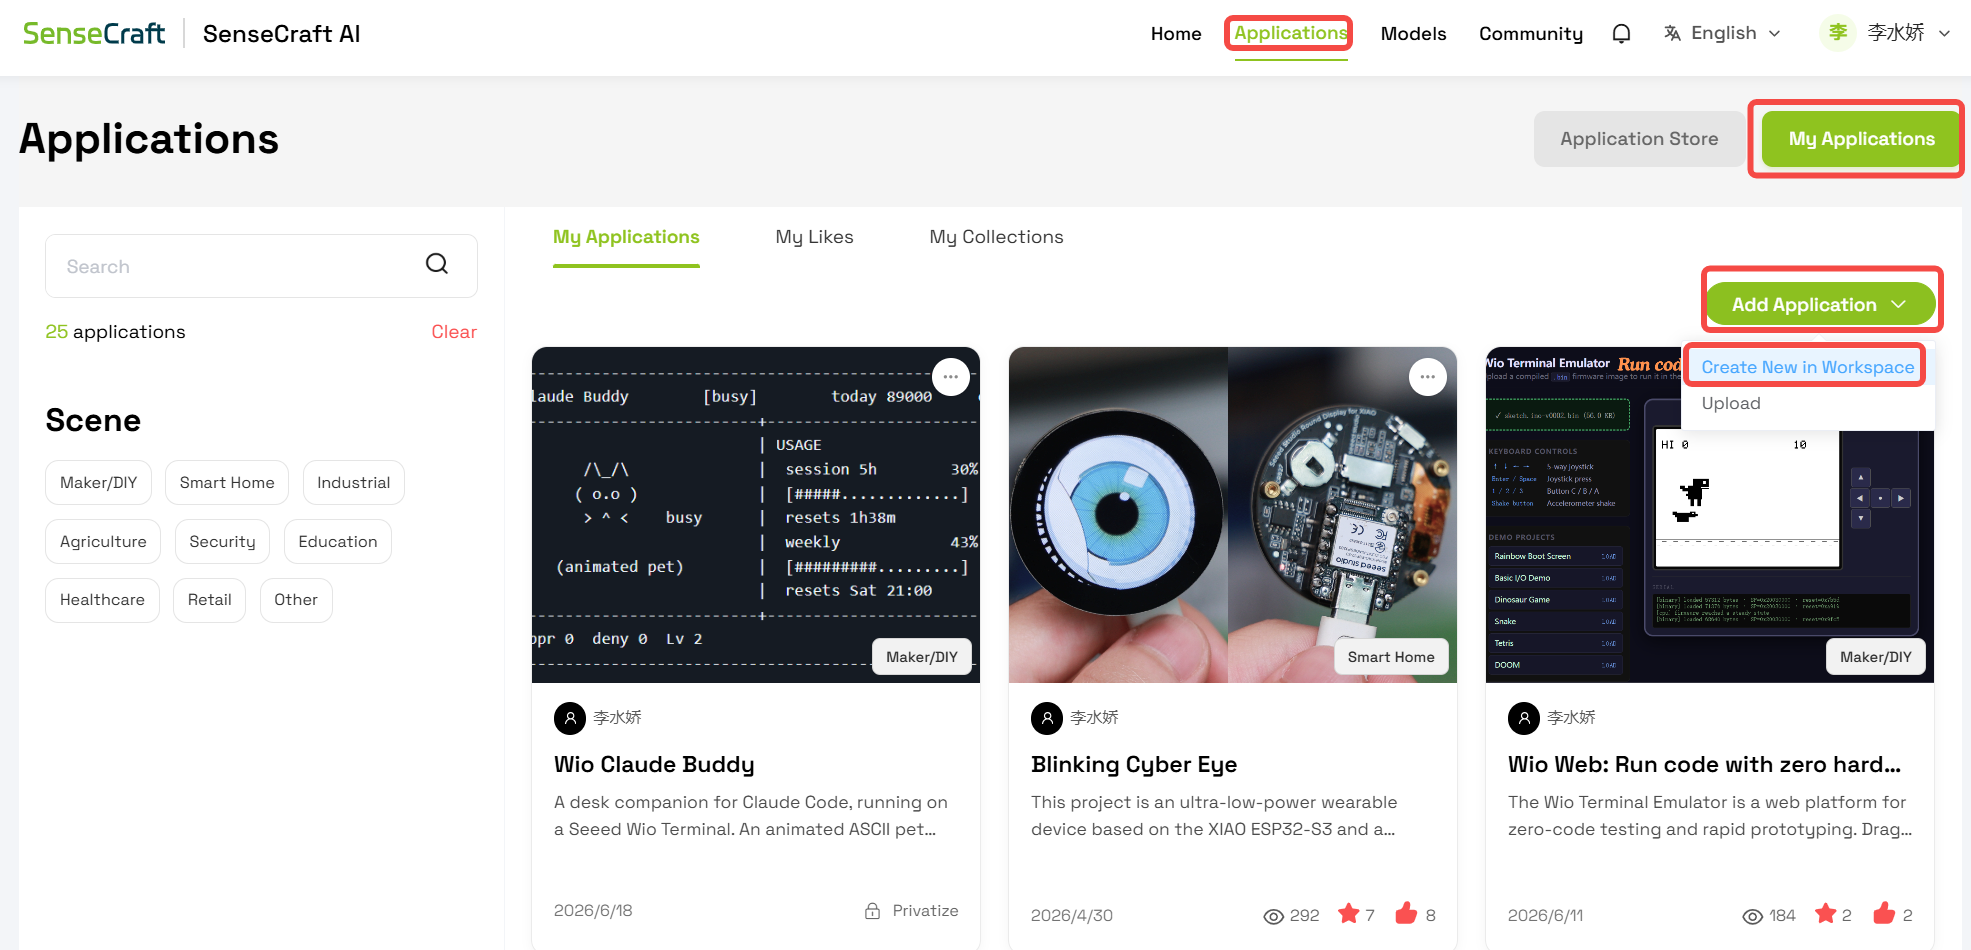Open the Blinking Cyber Eye thumbnail
The image size is (1971, 950).
1233,515
